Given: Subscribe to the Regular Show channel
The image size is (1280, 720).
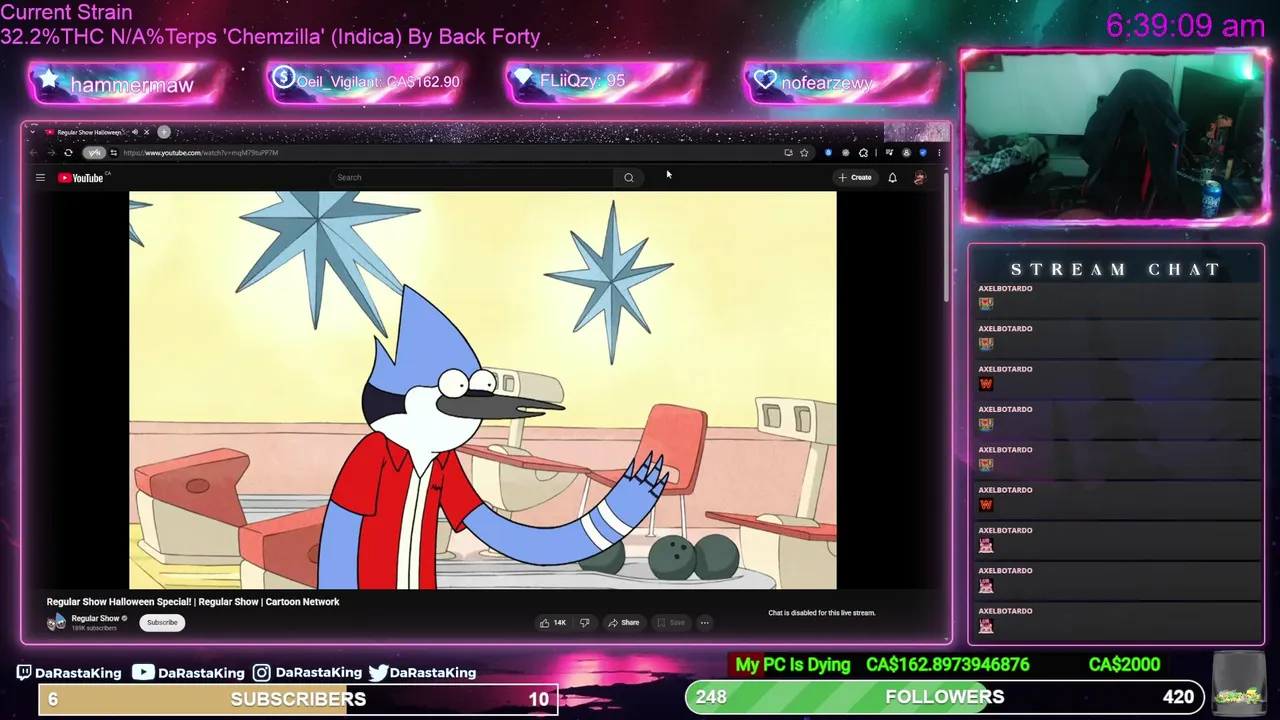Looking at the screenshot, I should click(162, 623).
